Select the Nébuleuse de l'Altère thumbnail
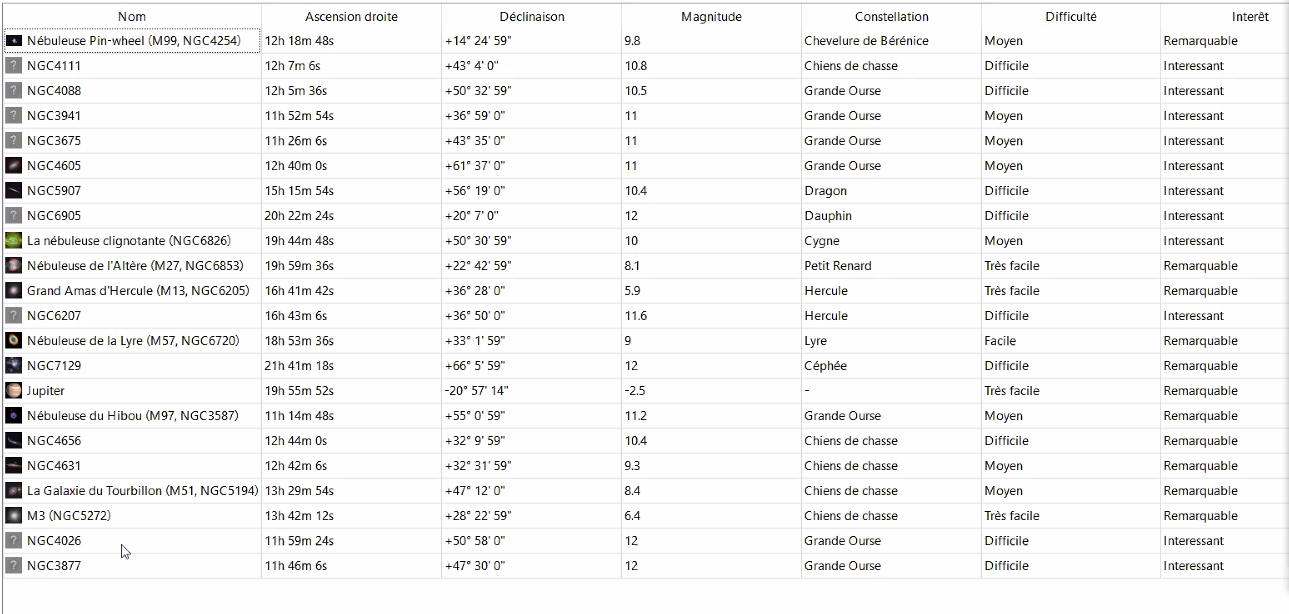 [x=13, y=266]
